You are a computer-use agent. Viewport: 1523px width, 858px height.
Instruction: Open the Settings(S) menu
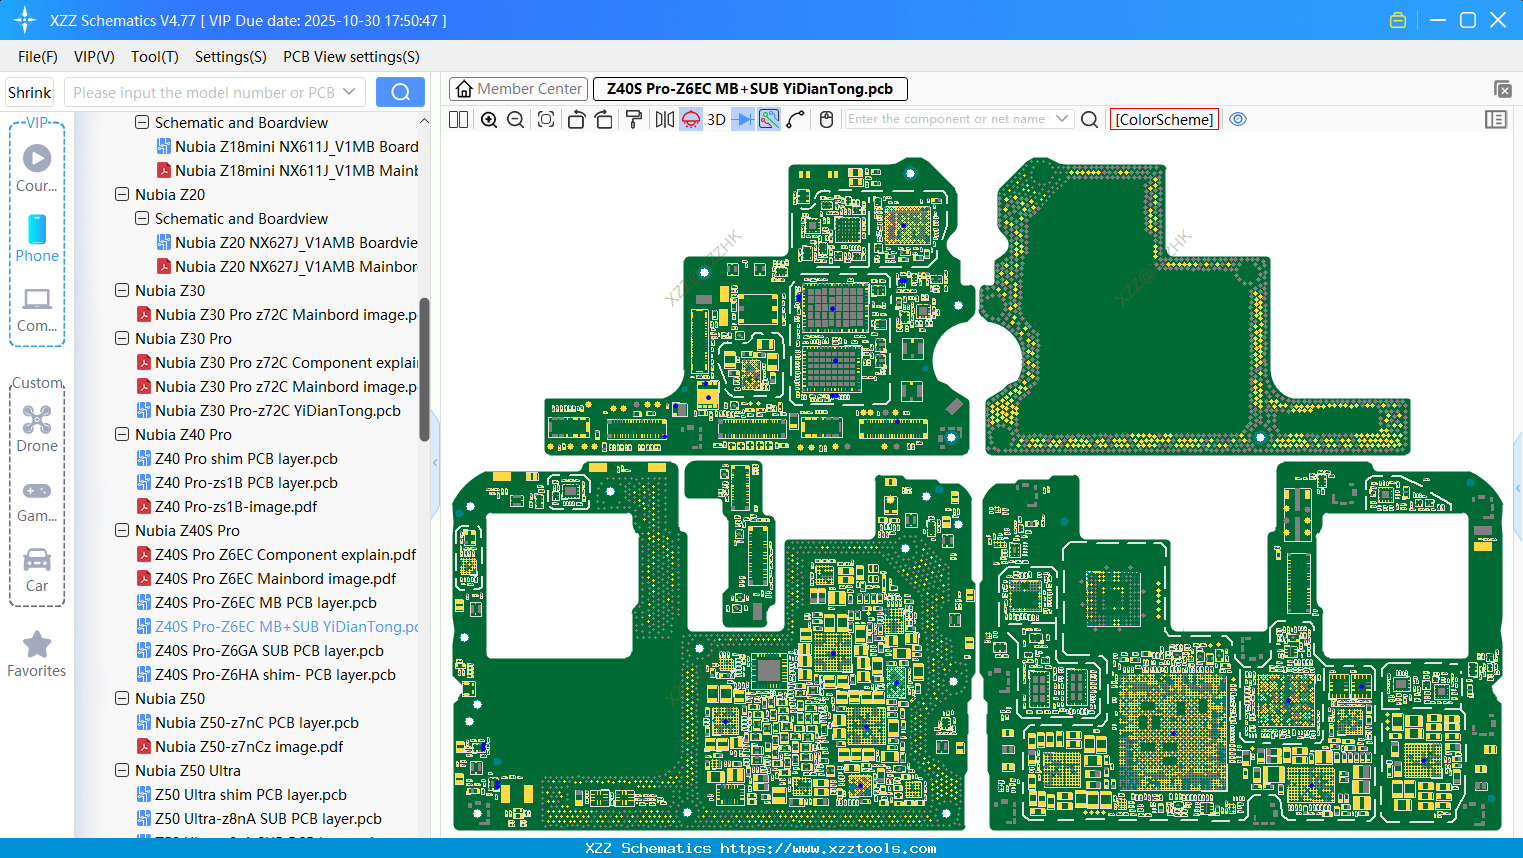pos(231,57)
